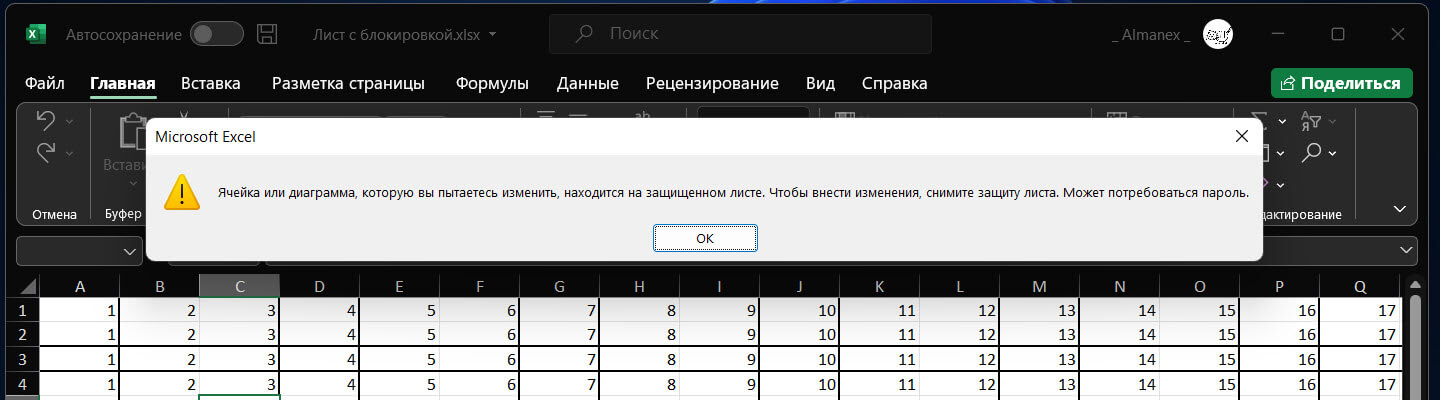Select row 1 header
The image size is (1440, 400).
pos(20,310)
